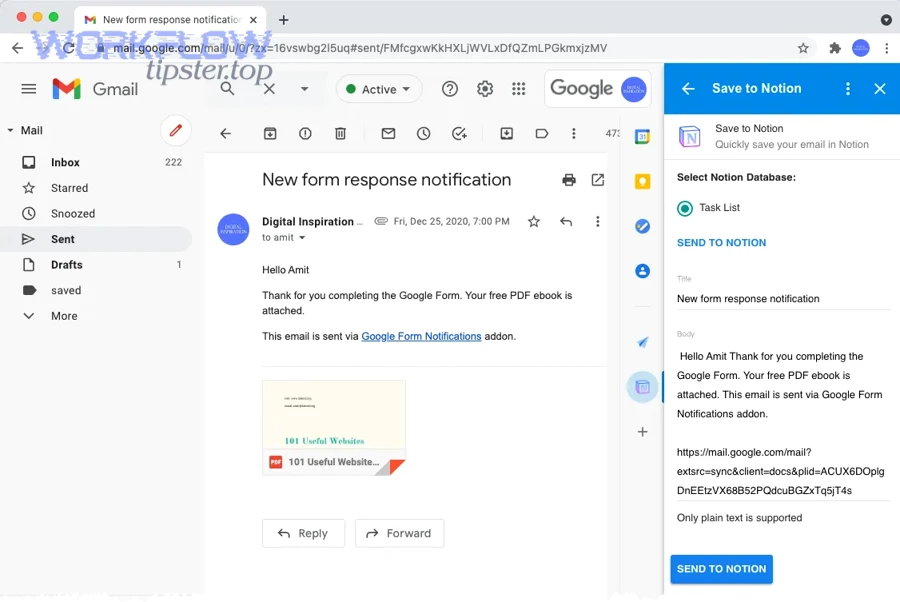Switch to the Sent folder
This screenshot has width=900, height=602.
(62, 239)
